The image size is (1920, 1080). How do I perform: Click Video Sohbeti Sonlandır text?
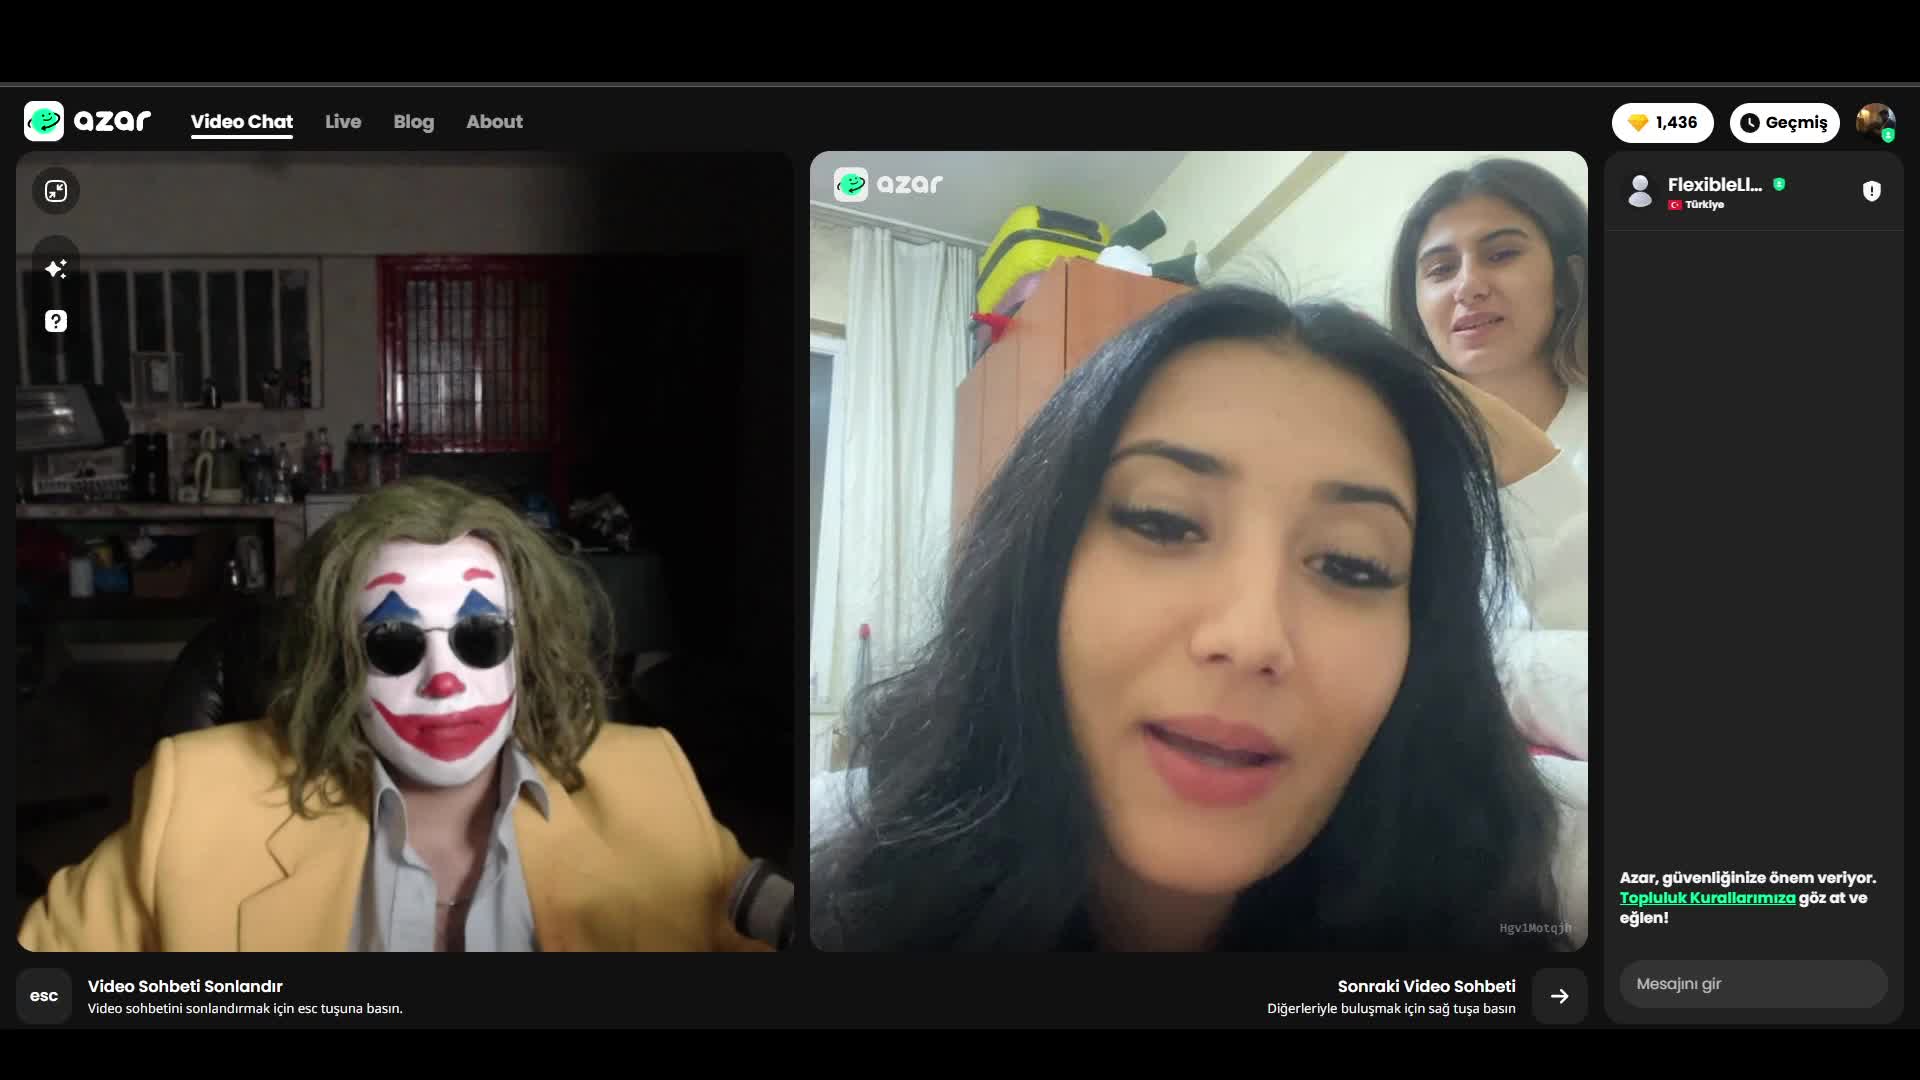point(185,986)
